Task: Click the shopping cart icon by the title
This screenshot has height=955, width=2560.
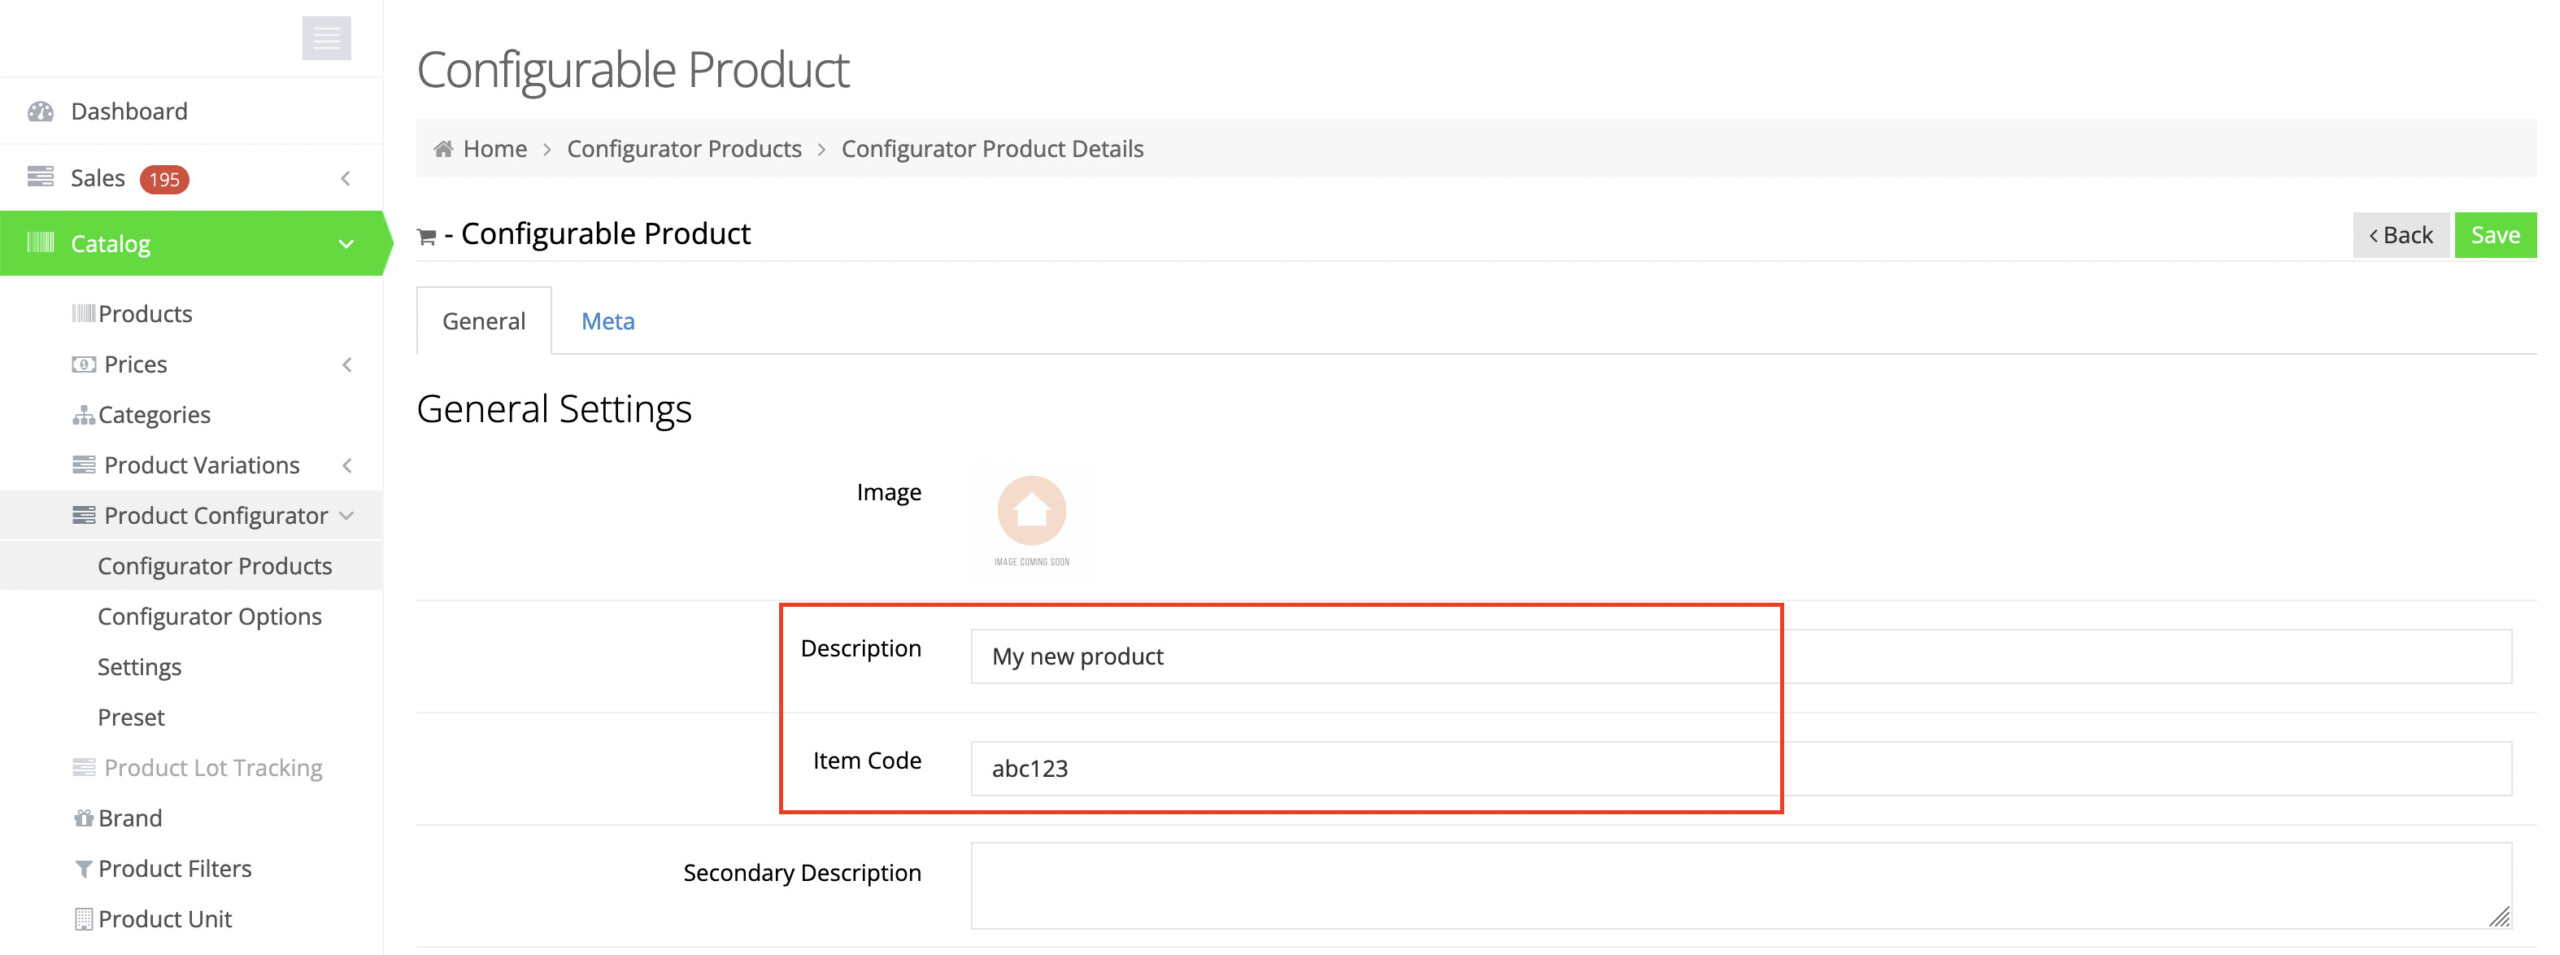Action: coord(426,237)
